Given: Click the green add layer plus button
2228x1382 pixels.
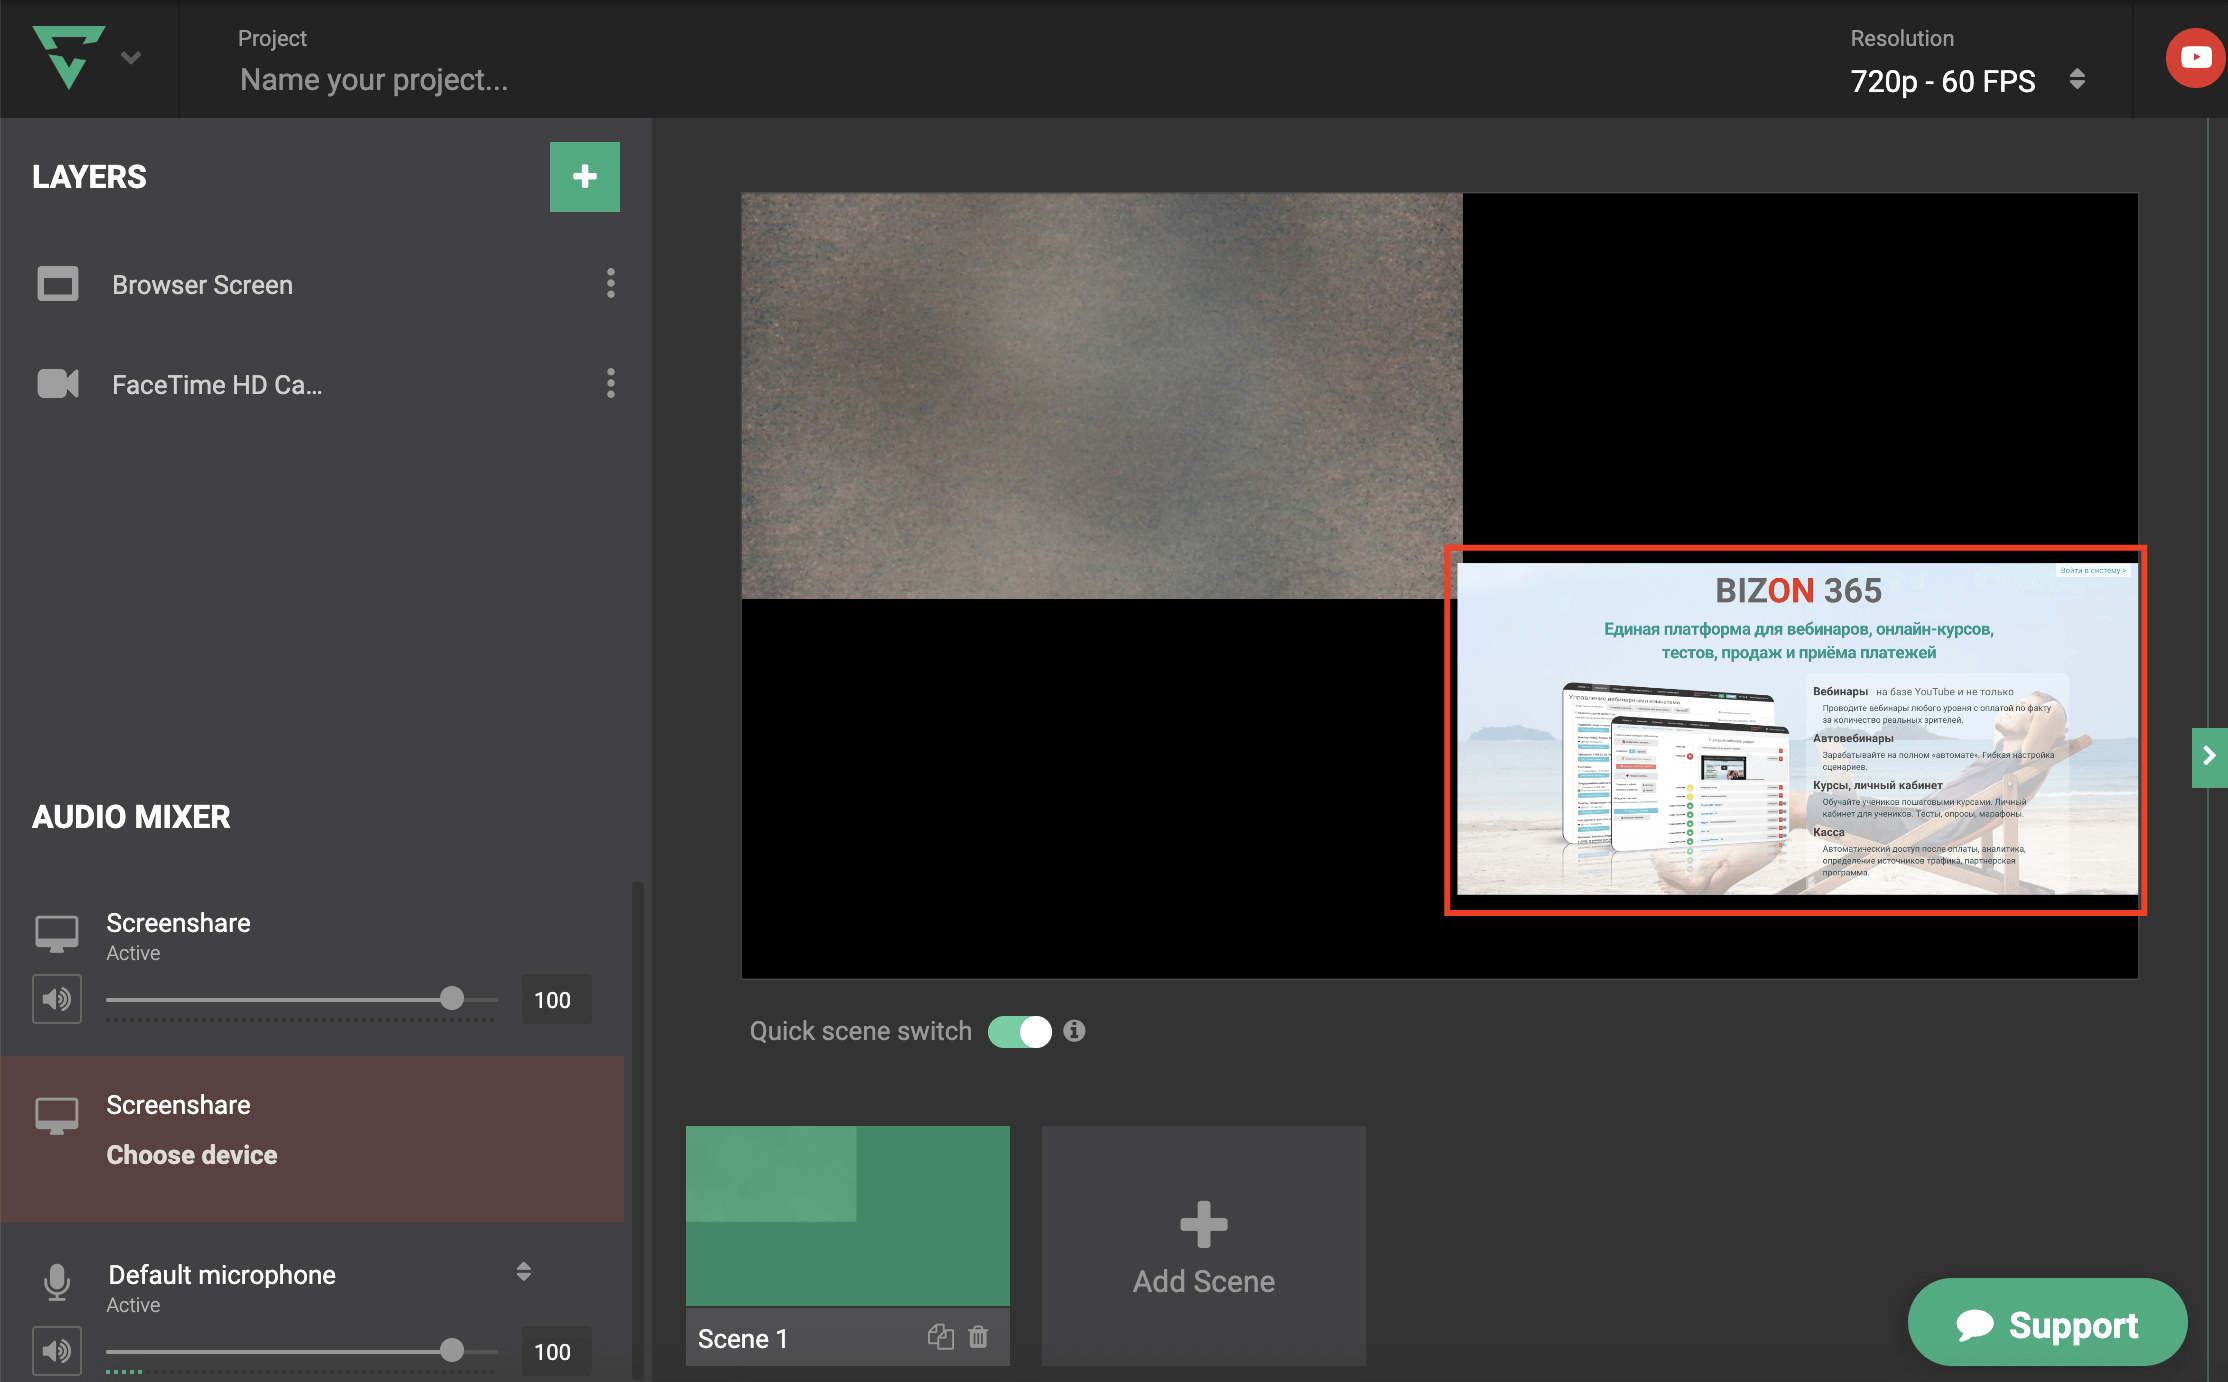Looking at the screenshot, I should pos(584,177).
